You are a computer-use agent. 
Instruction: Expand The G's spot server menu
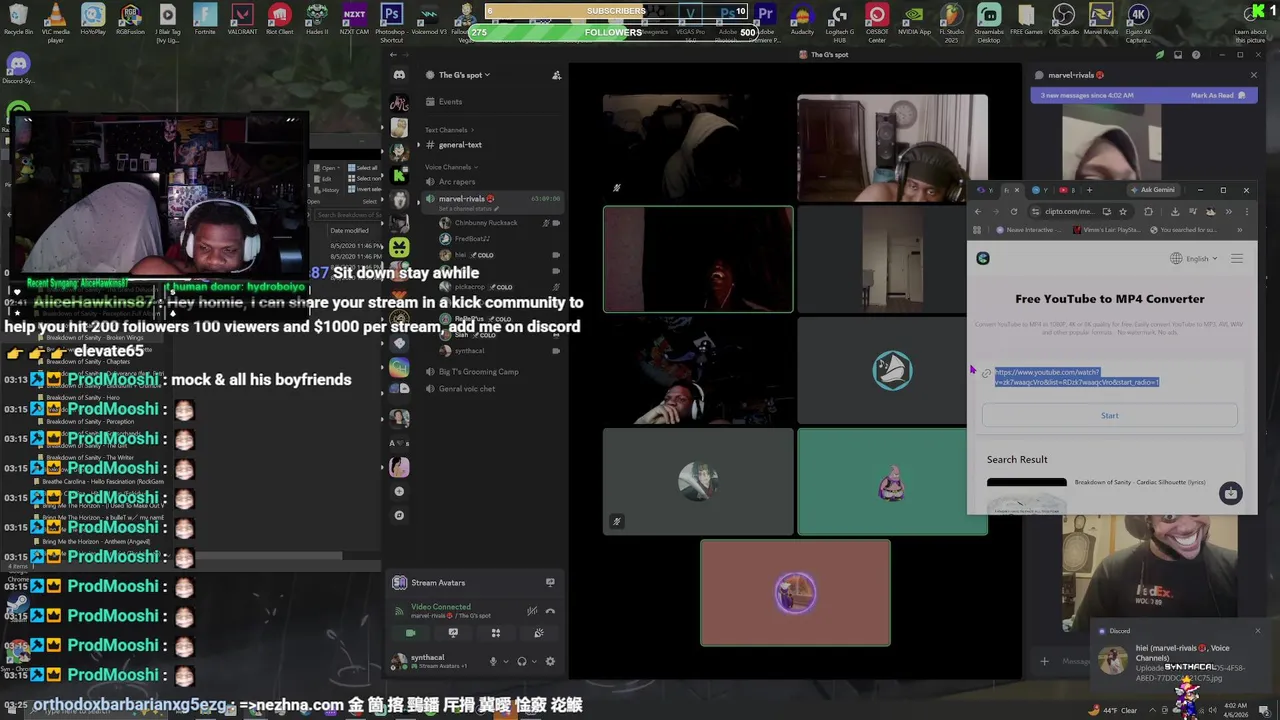464,75
